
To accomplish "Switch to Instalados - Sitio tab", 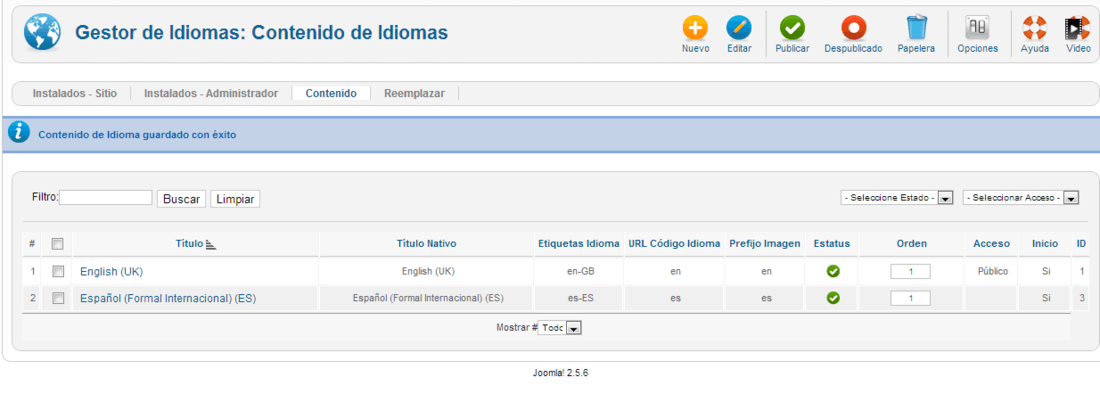I will (74, 93).
